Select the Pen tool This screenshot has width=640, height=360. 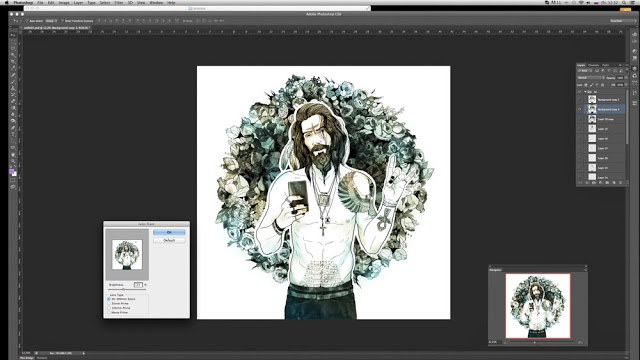(x=13, y=127)
